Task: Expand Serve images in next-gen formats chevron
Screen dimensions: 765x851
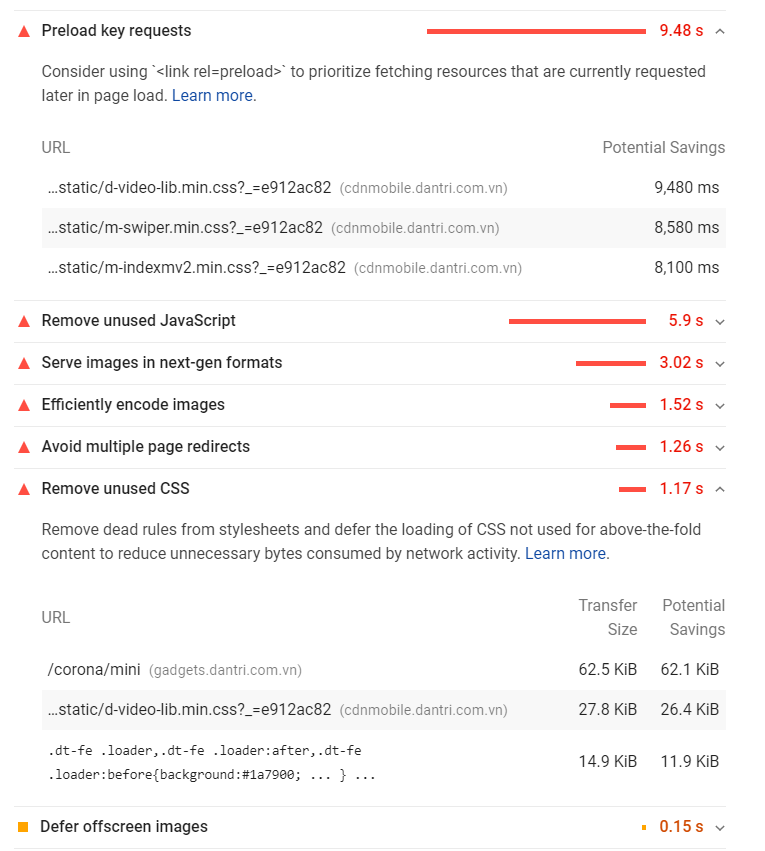Action: 720,363
